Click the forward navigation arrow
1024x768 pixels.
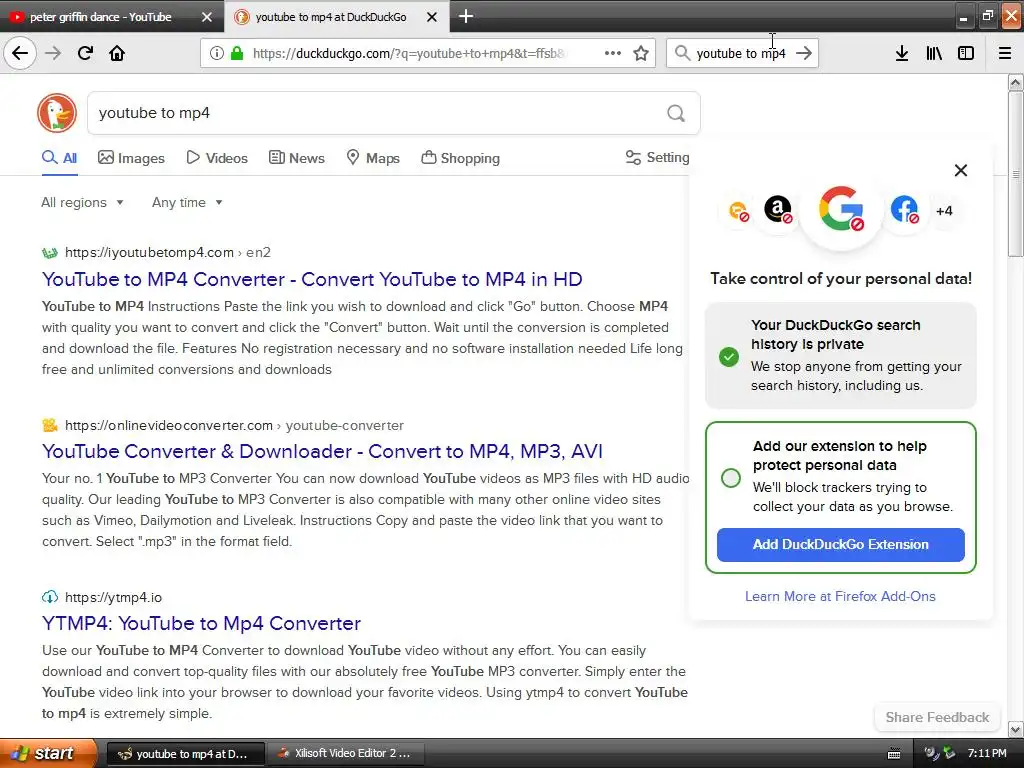(53, 53)
